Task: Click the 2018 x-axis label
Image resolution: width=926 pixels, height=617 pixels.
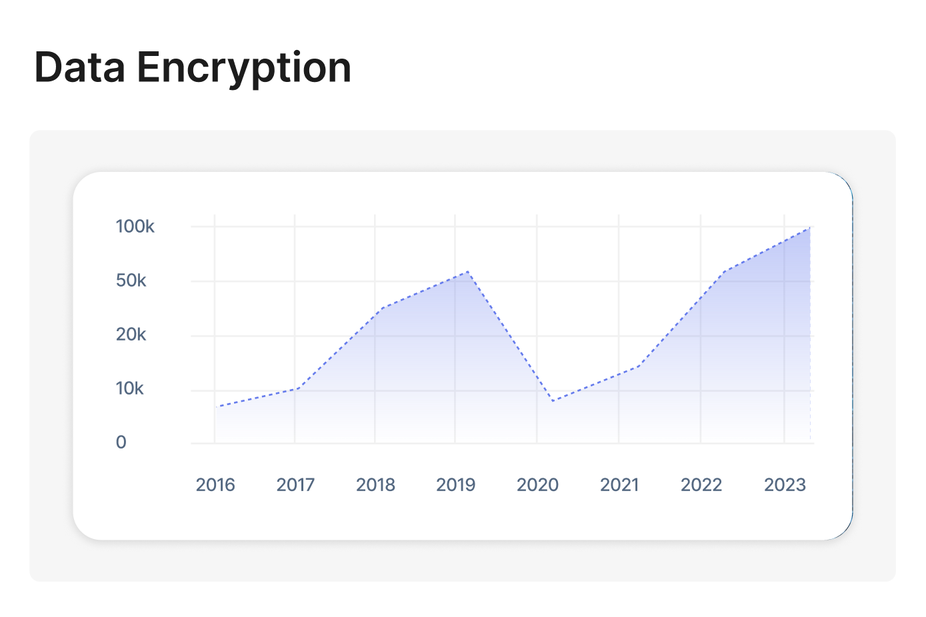Action: coord(375,485)
